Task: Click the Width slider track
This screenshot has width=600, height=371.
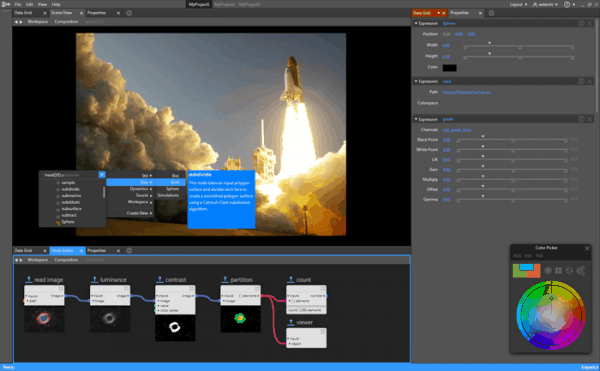Action: coord(519,47)
